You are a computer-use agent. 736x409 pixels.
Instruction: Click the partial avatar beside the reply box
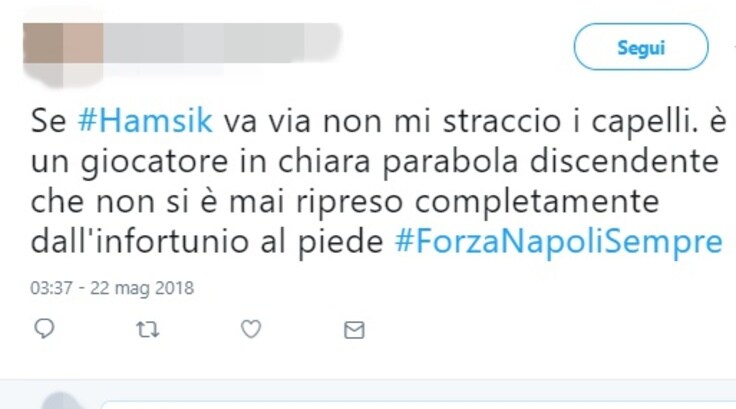point(61,401)
